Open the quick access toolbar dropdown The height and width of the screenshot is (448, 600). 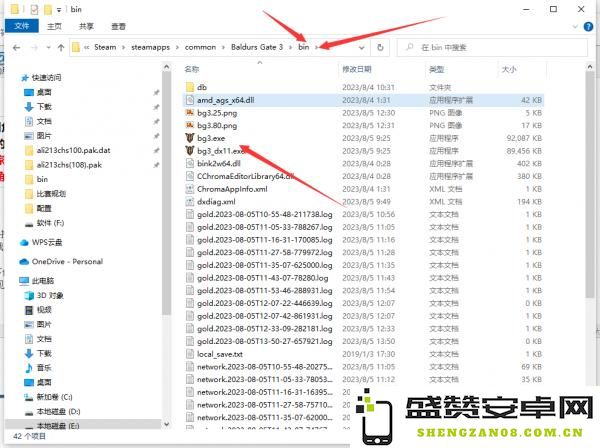click(59, 10)
